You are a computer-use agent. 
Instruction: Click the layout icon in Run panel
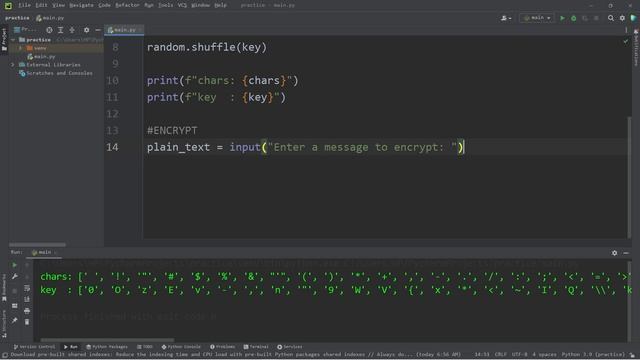14,306
